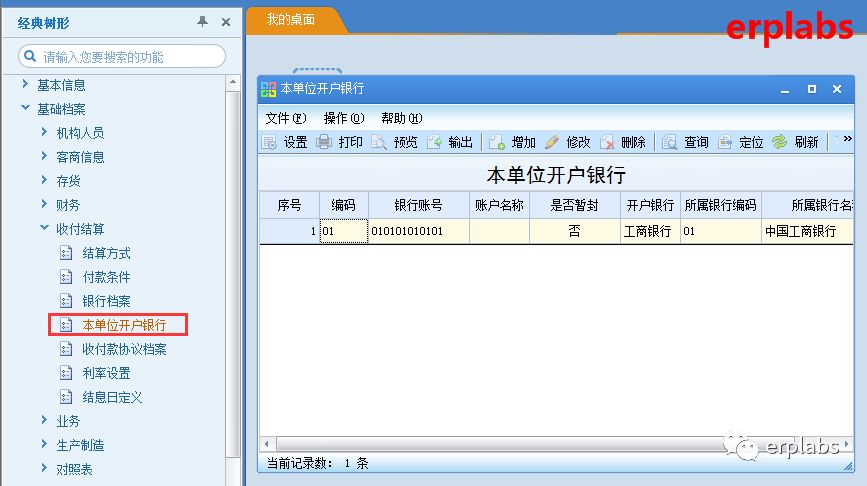The width and height of the screenshot is (867, 486).
Task: Click the 查询 query icon
Action: pyautogui.click(x=670, y=142)
